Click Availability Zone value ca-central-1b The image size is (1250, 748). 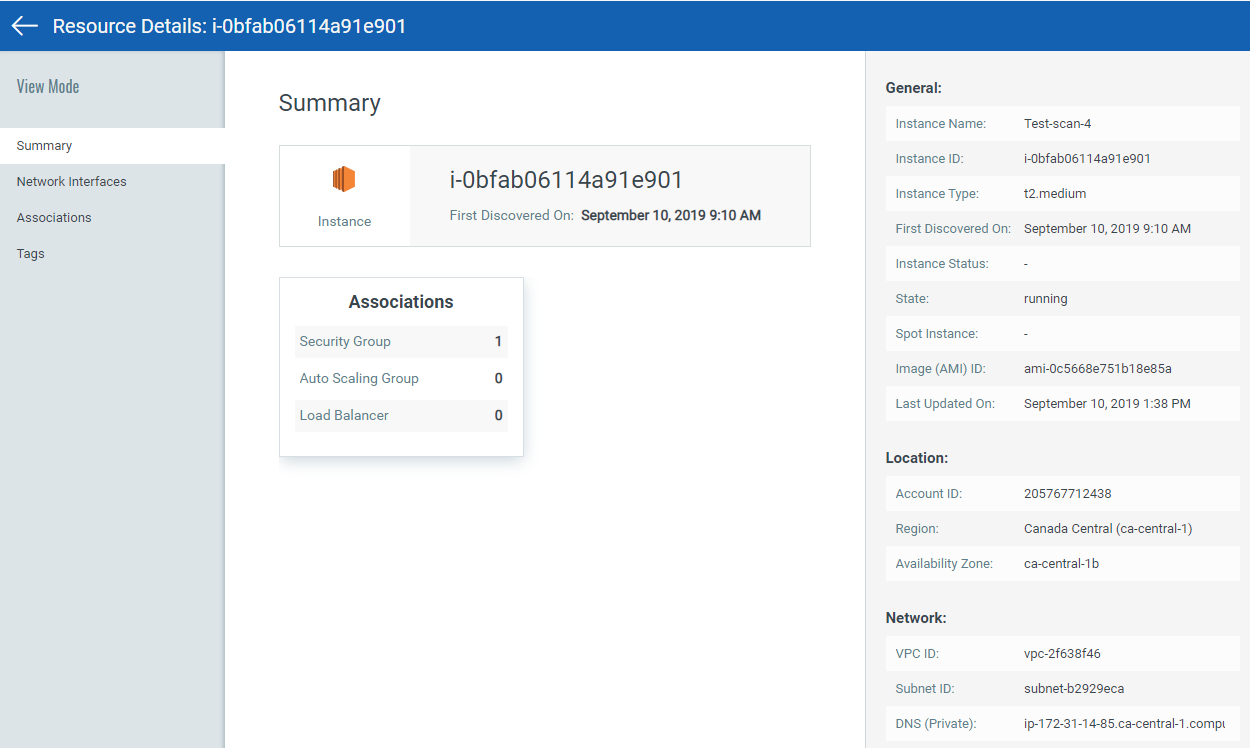[x=1061, y=564]
